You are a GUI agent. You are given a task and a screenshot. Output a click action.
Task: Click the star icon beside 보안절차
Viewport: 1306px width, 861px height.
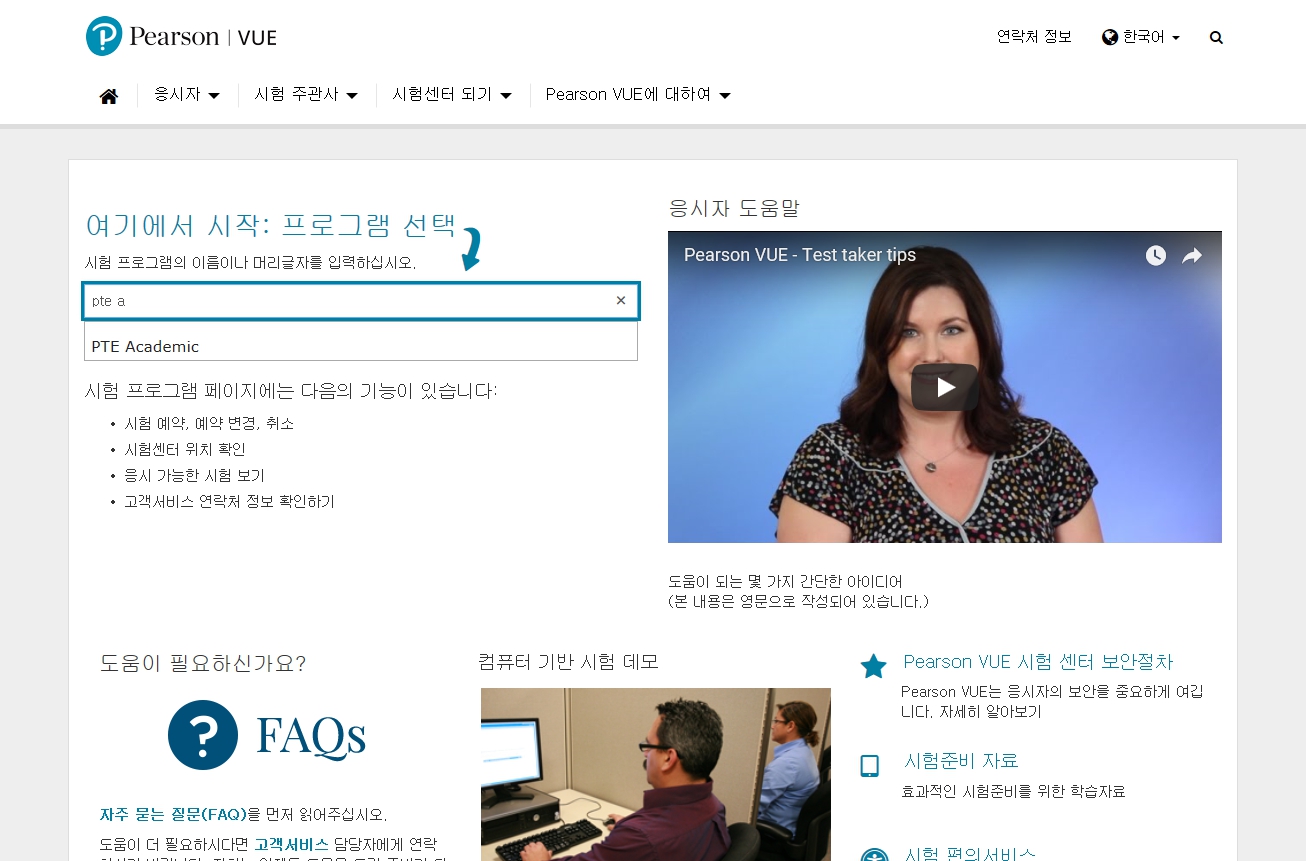pyautogui.click(x=873, y=667)
